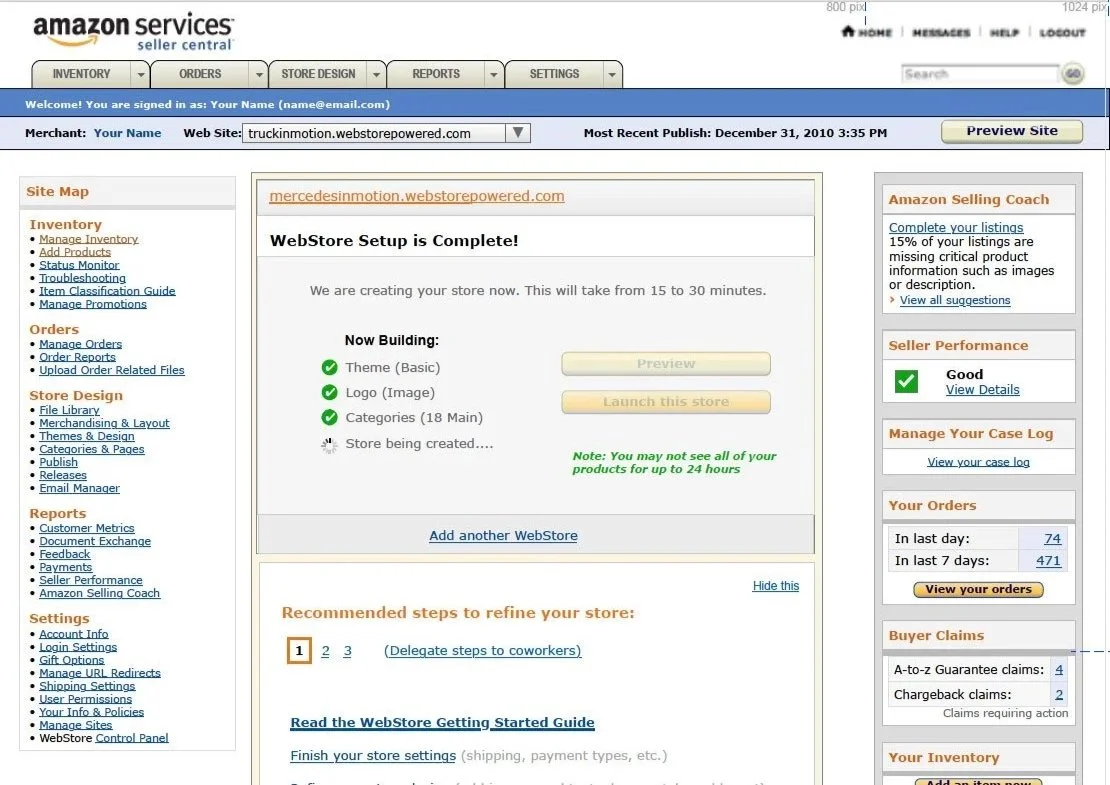The width and height of the screenshot is (1110, 785).
Task: Open the Store Design tab dropdown arrow
Action: point(377,74)
